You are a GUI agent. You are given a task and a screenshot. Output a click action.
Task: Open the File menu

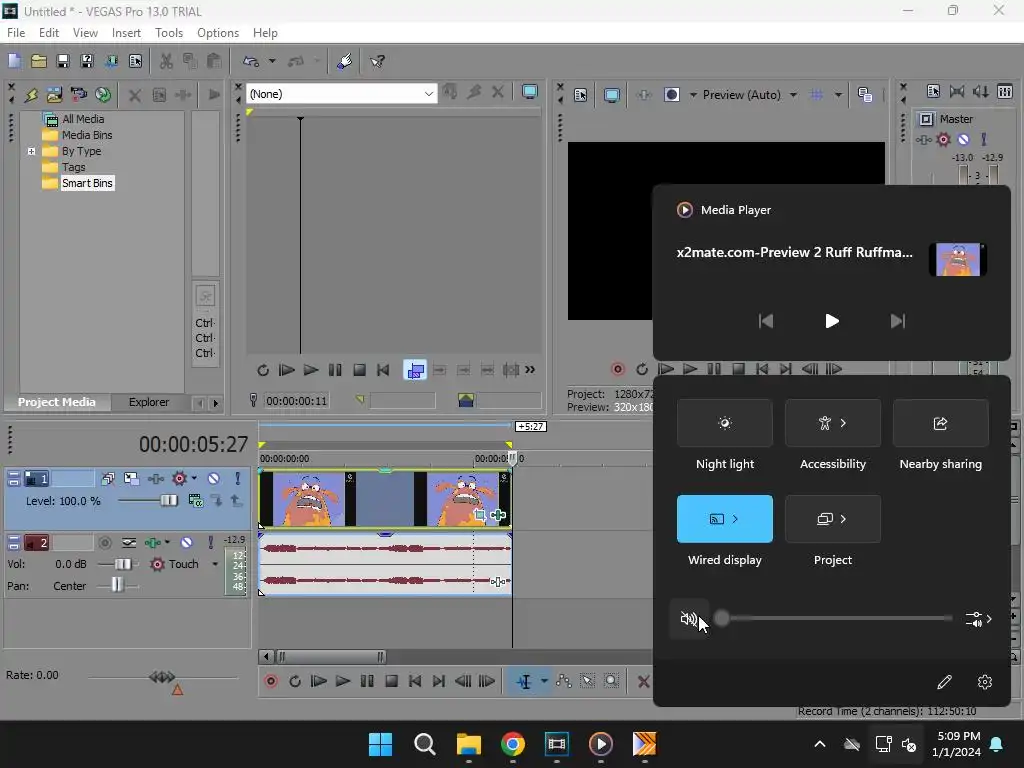(x=16, y=33)
